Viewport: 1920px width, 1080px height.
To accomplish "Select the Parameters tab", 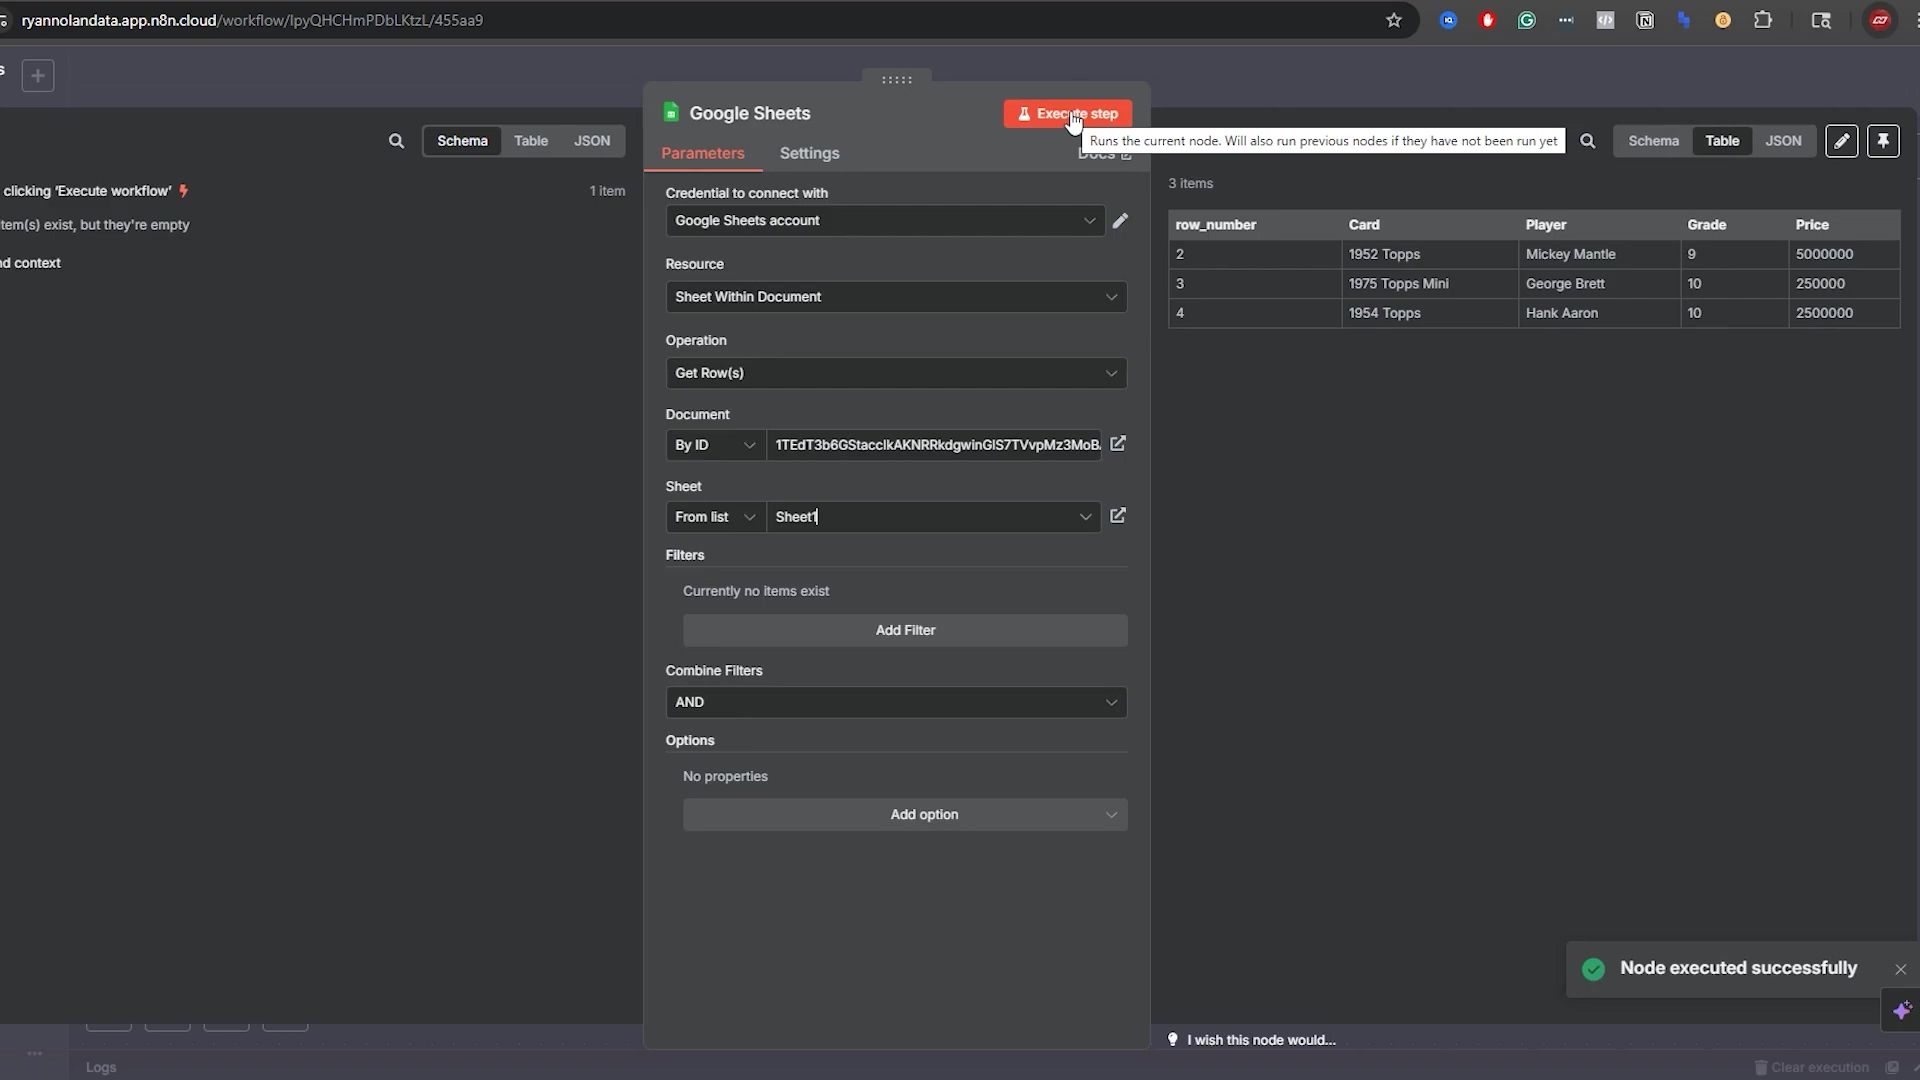I will click(x=702, y=153).
